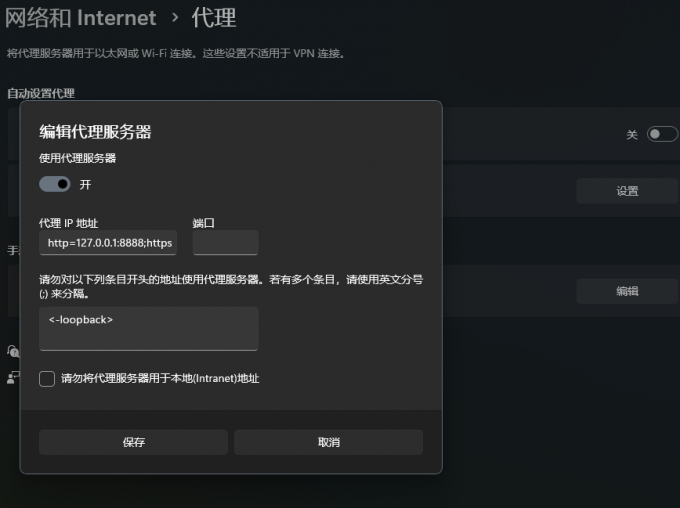Viewport: 680px width, 508px height.
Task: Click the 编辑 button in background page
Action: pos(627,291)
